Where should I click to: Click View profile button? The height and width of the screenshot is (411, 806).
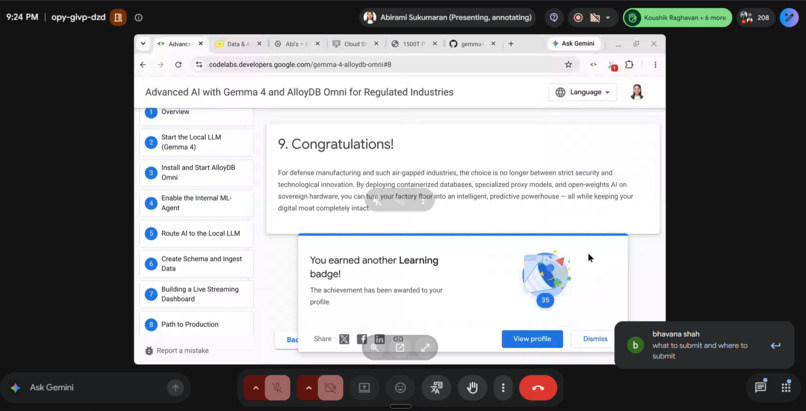click(x=532, y=339)
